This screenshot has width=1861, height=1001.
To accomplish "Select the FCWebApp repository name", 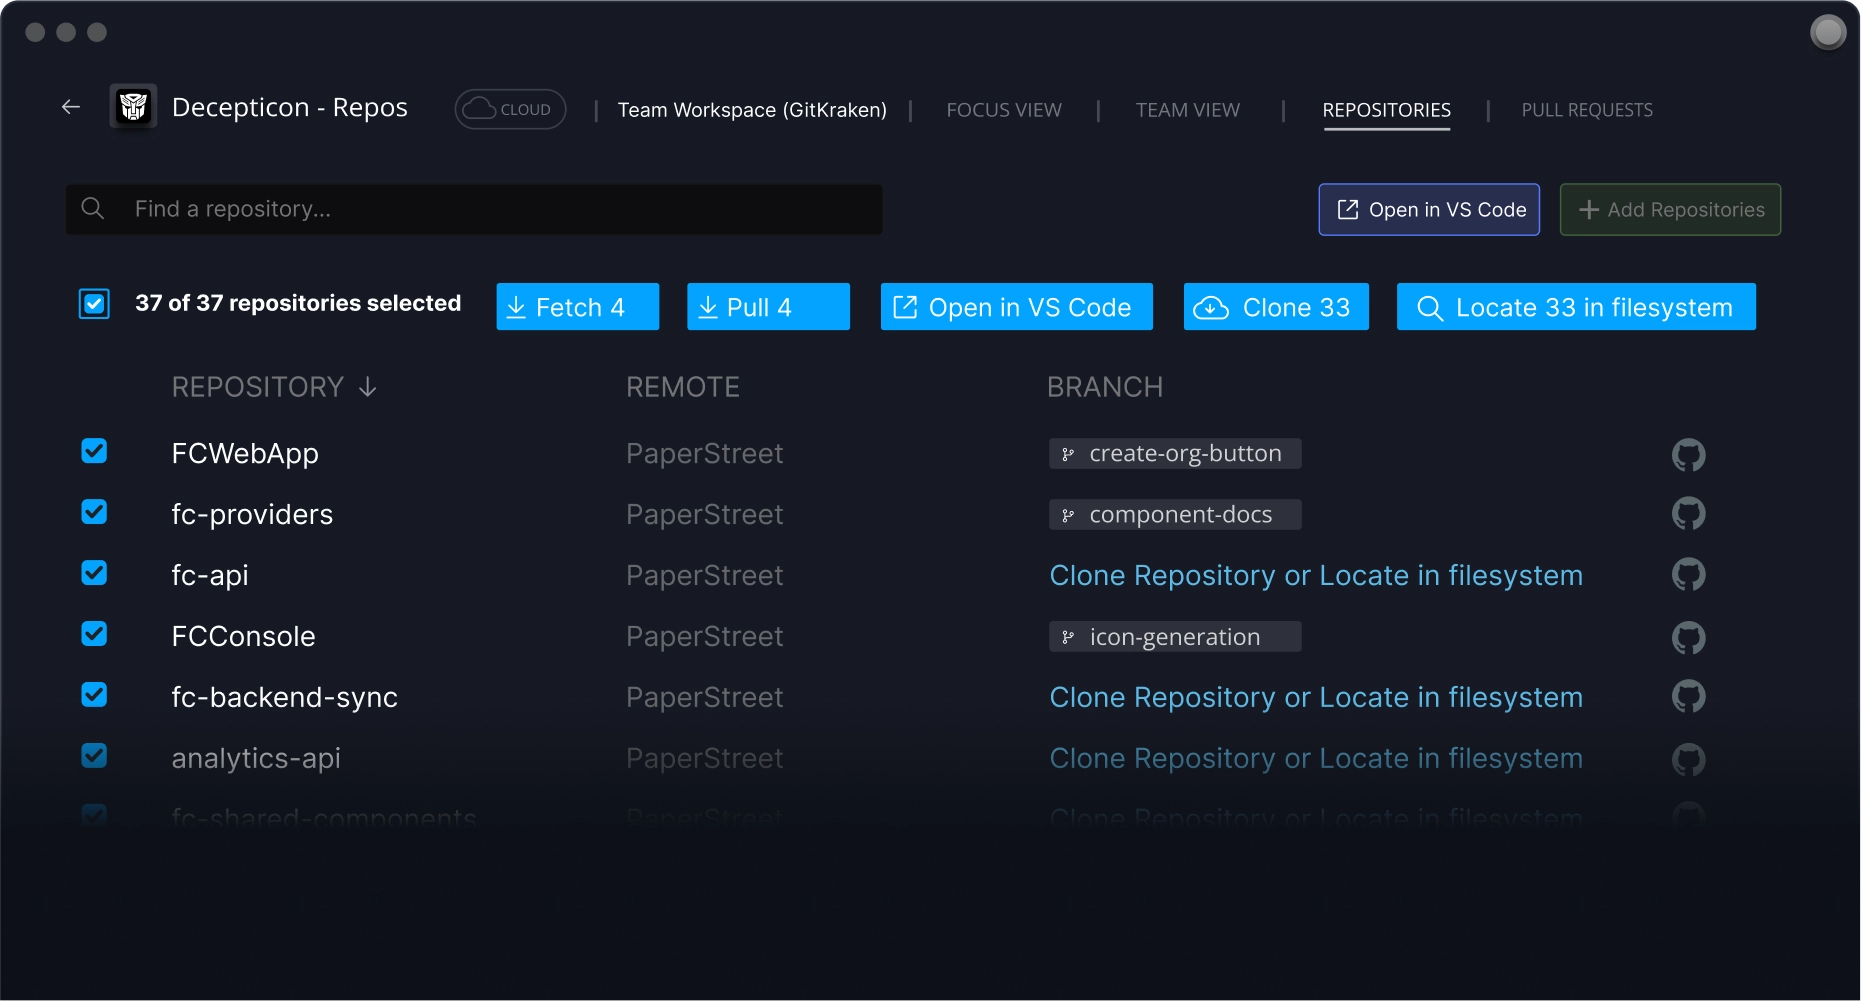I will 245,454.
